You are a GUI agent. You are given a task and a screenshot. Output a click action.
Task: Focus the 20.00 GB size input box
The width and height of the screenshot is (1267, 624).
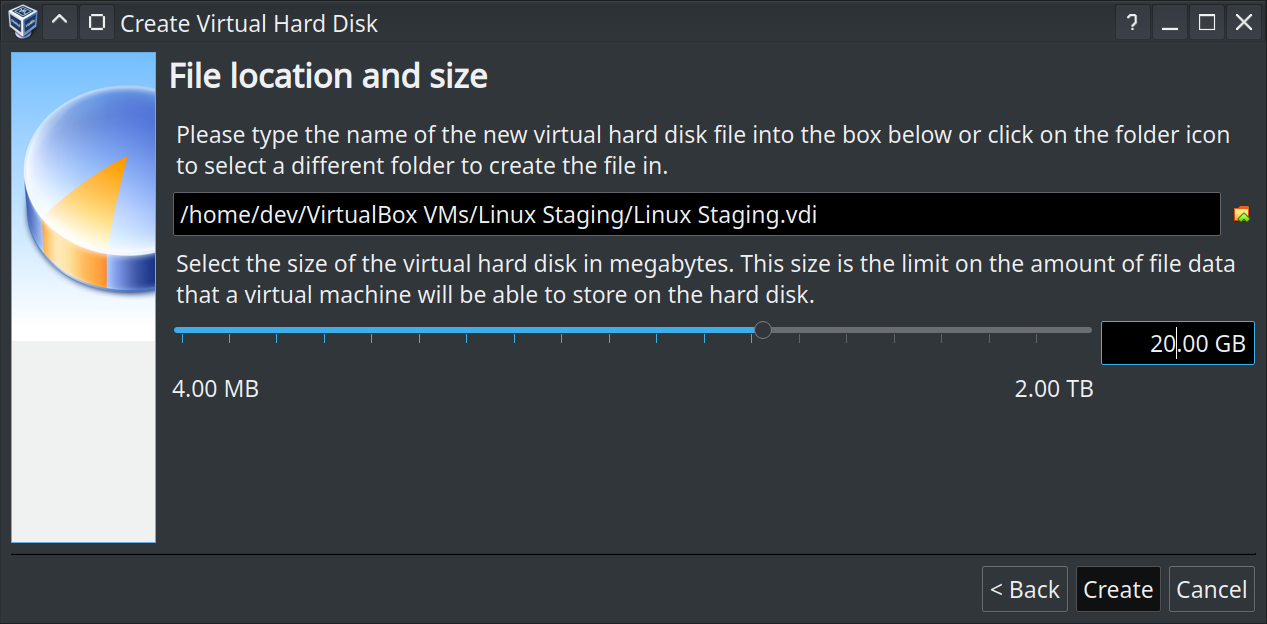coord(1177,343)
